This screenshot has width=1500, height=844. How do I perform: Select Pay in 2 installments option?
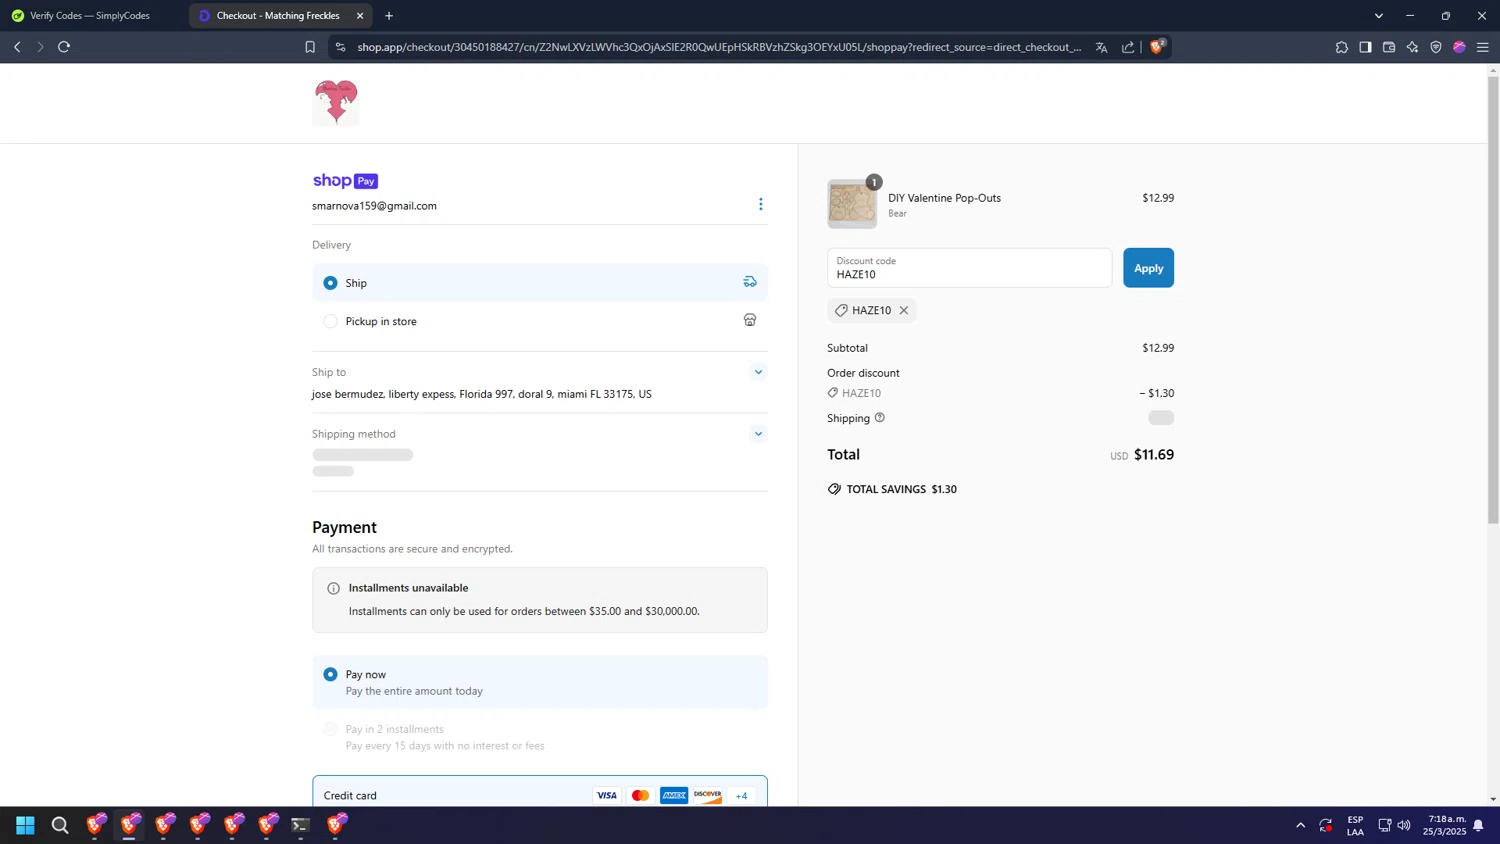(540, 737)
